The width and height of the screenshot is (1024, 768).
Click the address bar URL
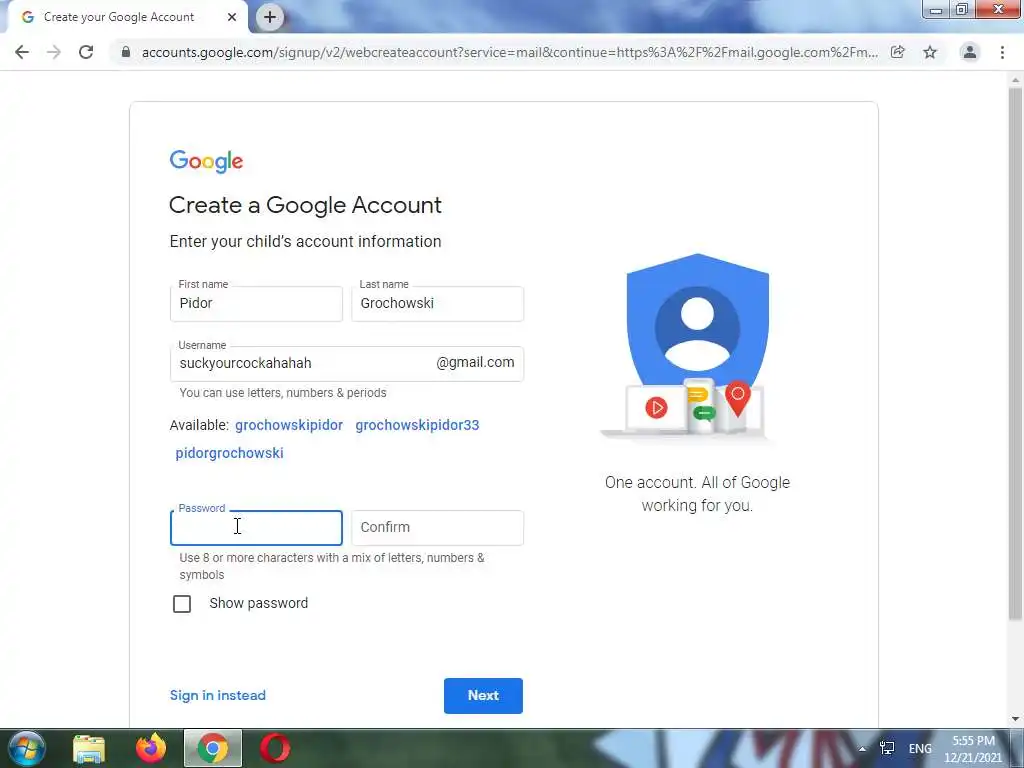pyautogui.click(x=509, y=52)
